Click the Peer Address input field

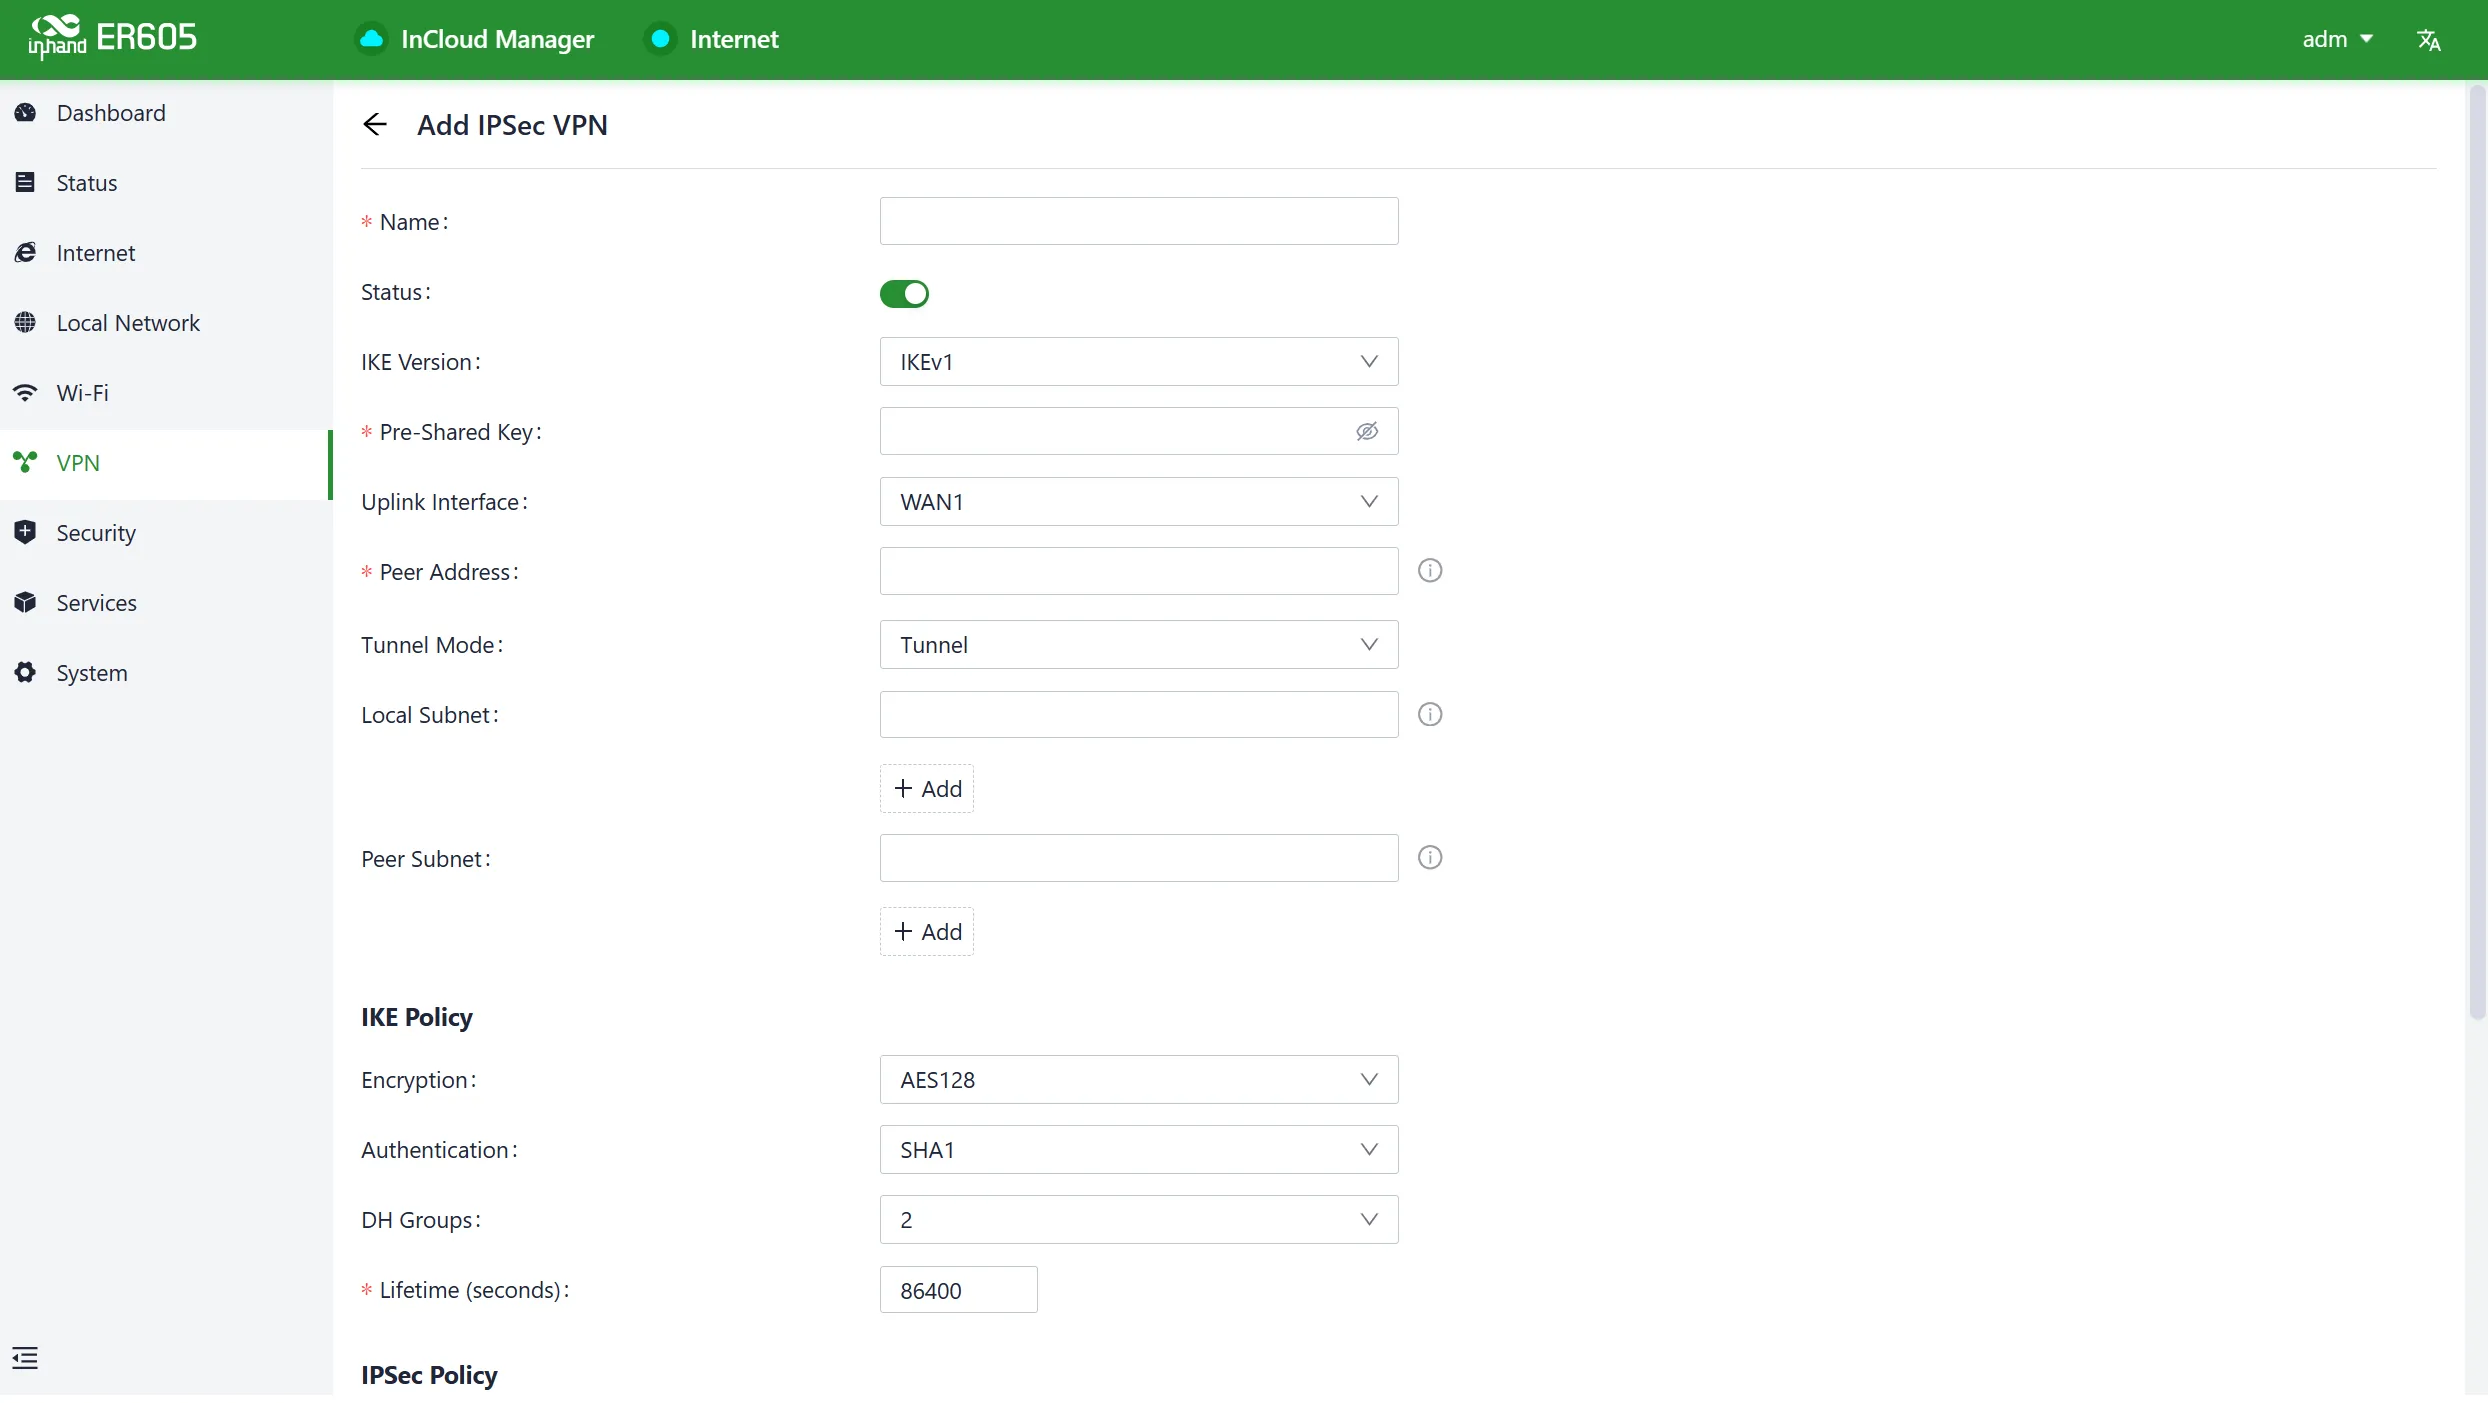1139,571
